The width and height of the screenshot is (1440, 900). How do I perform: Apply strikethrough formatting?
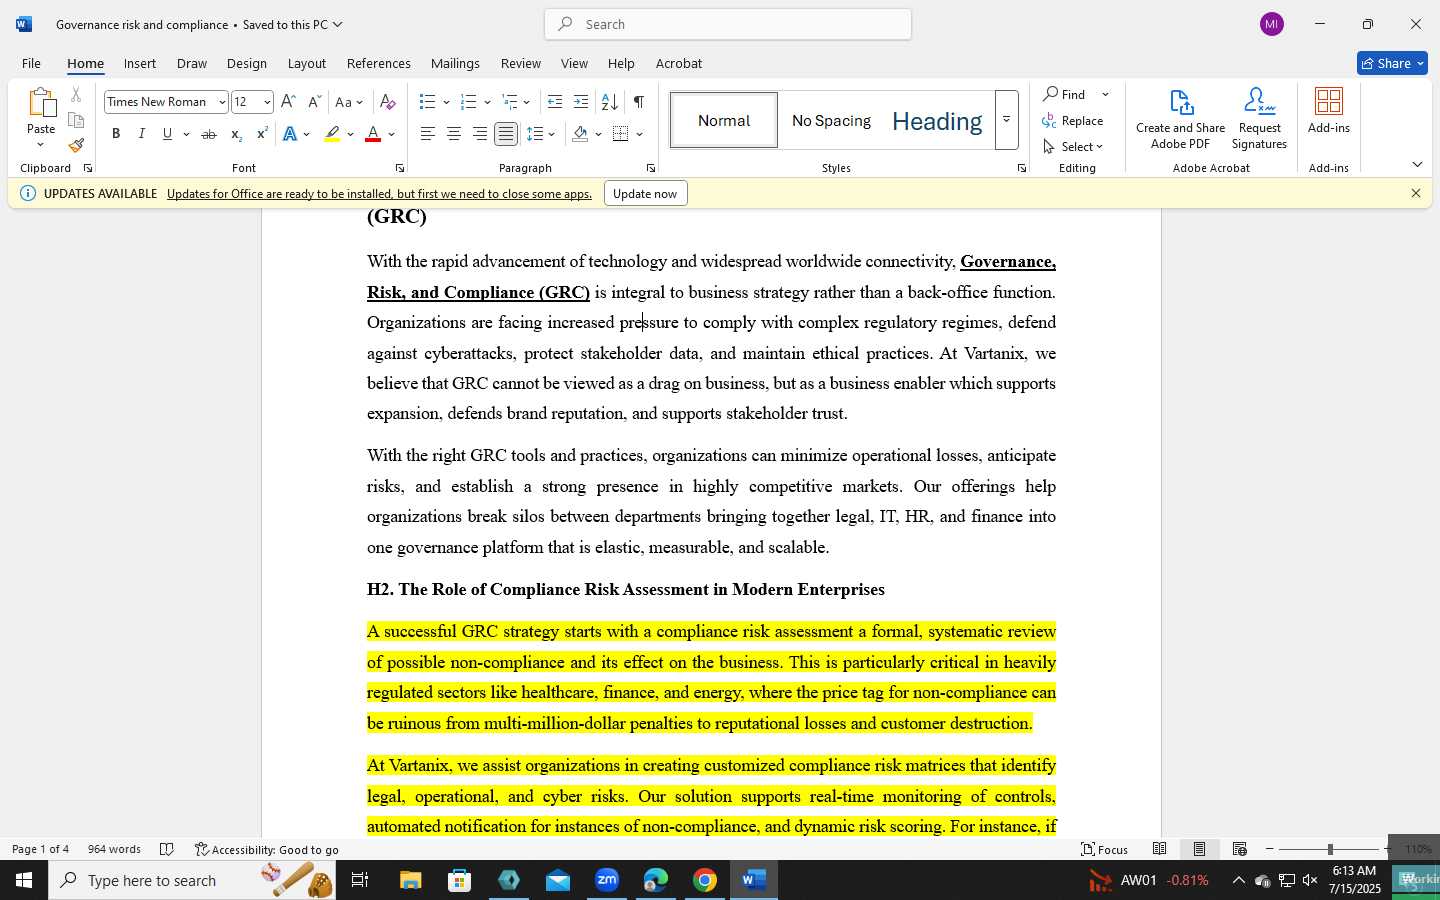(209, 134)
